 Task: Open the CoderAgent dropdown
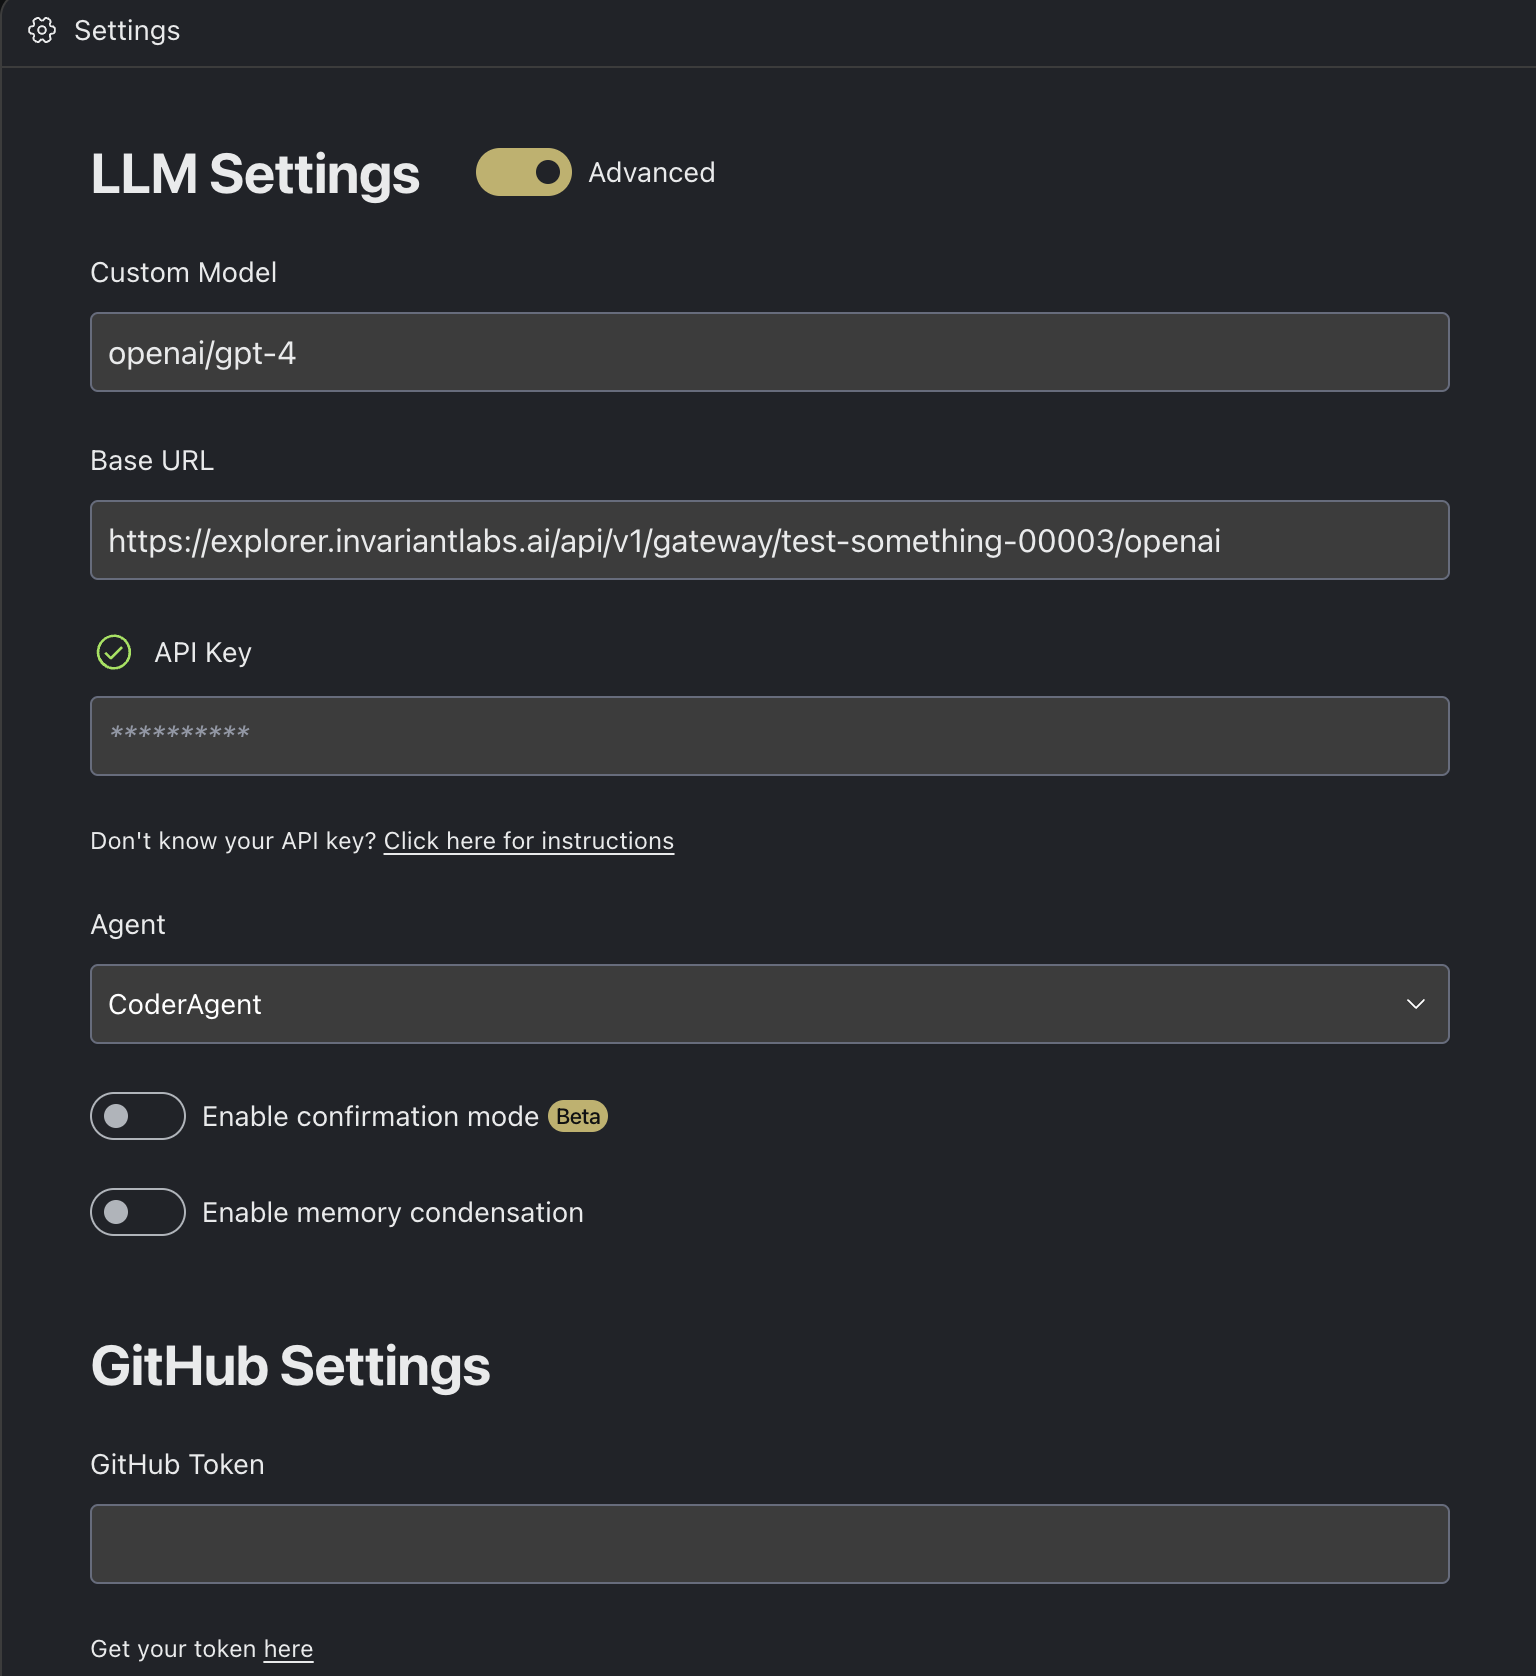(768, 1004)
